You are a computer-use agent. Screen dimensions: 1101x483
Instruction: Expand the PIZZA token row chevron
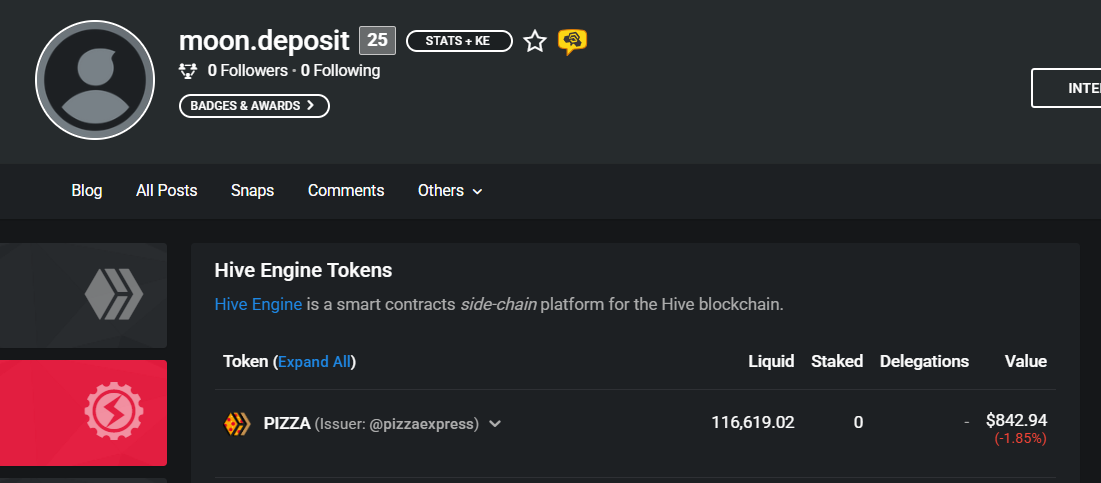tap(495, 423)
